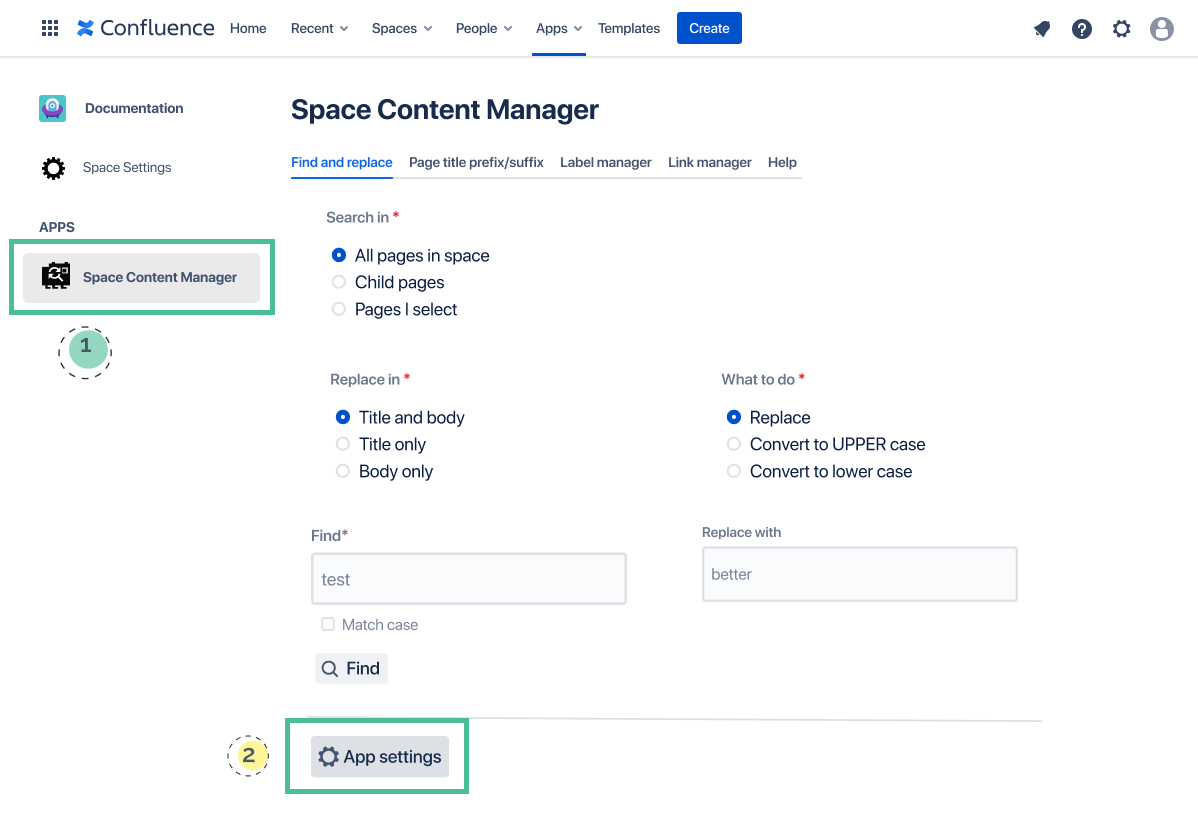Expand the Spaces dropdown menu
The height and width of the screenshot is (827, 1198).
click(x=402, y=28)
